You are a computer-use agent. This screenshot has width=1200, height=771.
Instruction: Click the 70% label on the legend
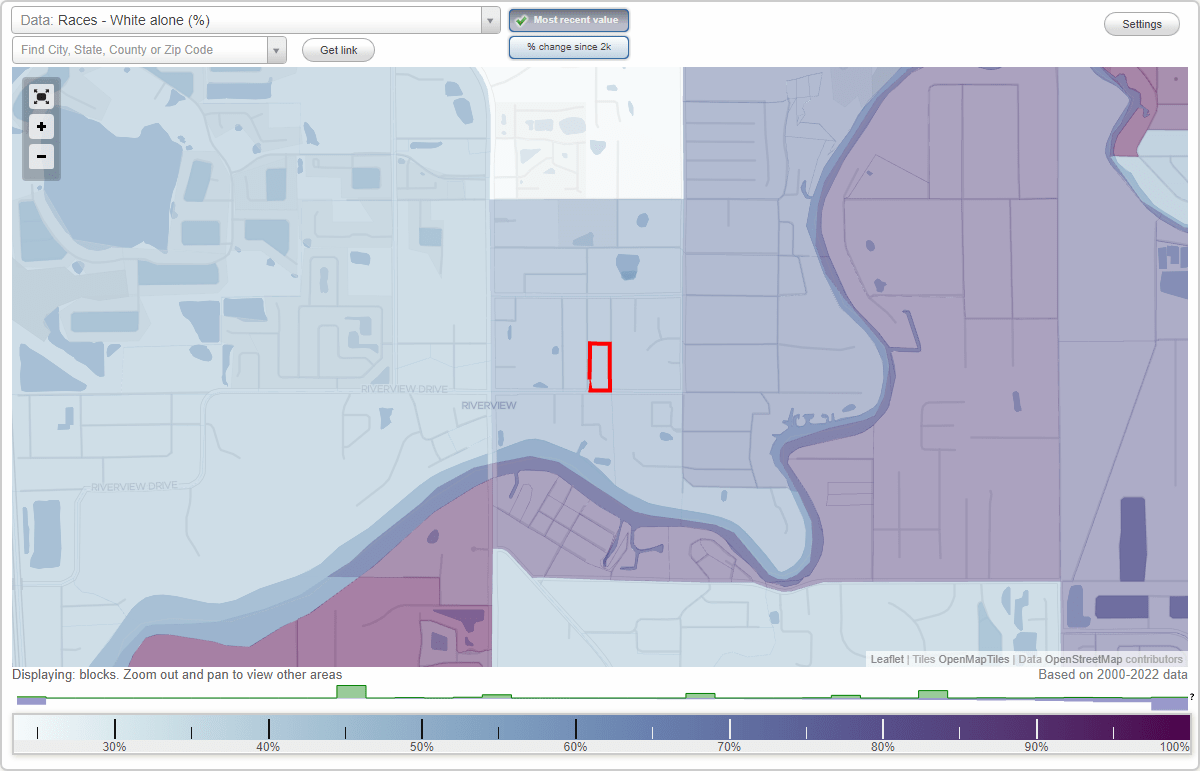[x=729, y=747]
